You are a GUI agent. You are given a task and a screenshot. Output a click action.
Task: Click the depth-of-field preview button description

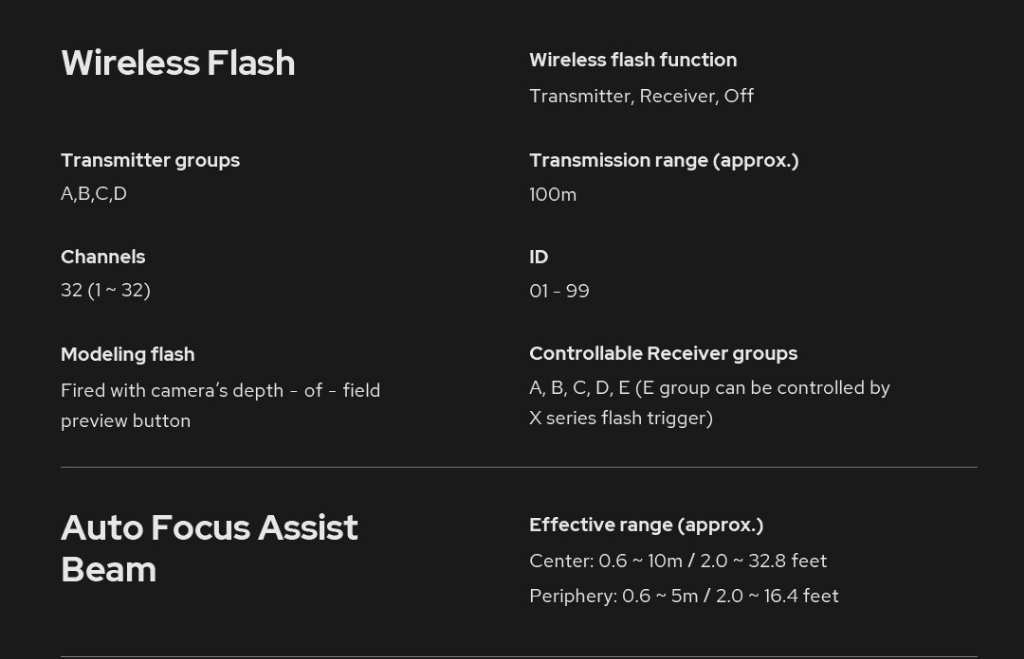tap(220, 405)
